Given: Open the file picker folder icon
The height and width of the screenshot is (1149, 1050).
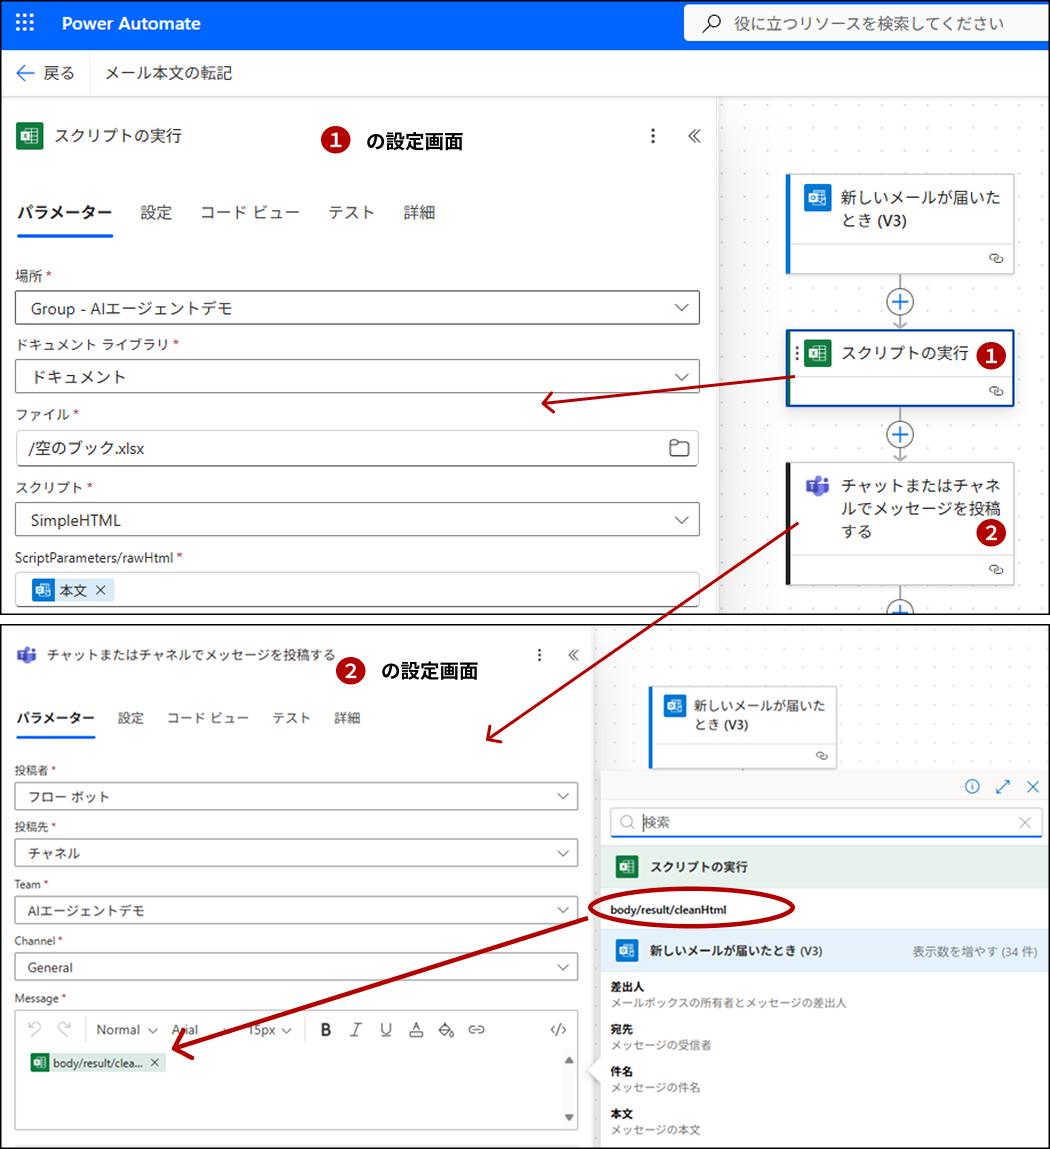Looking at the screenshot, I should pos(679,448).
